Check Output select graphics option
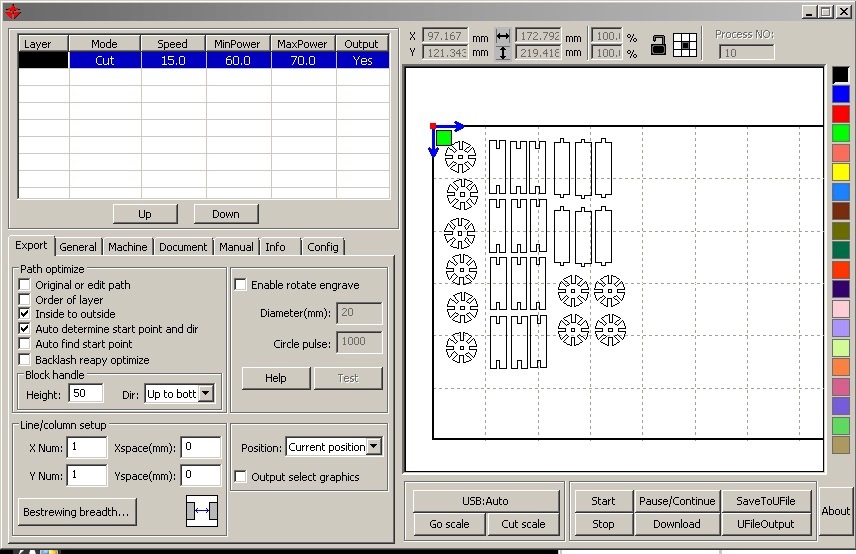Viewport: 856px width, 554px height. 240,476
